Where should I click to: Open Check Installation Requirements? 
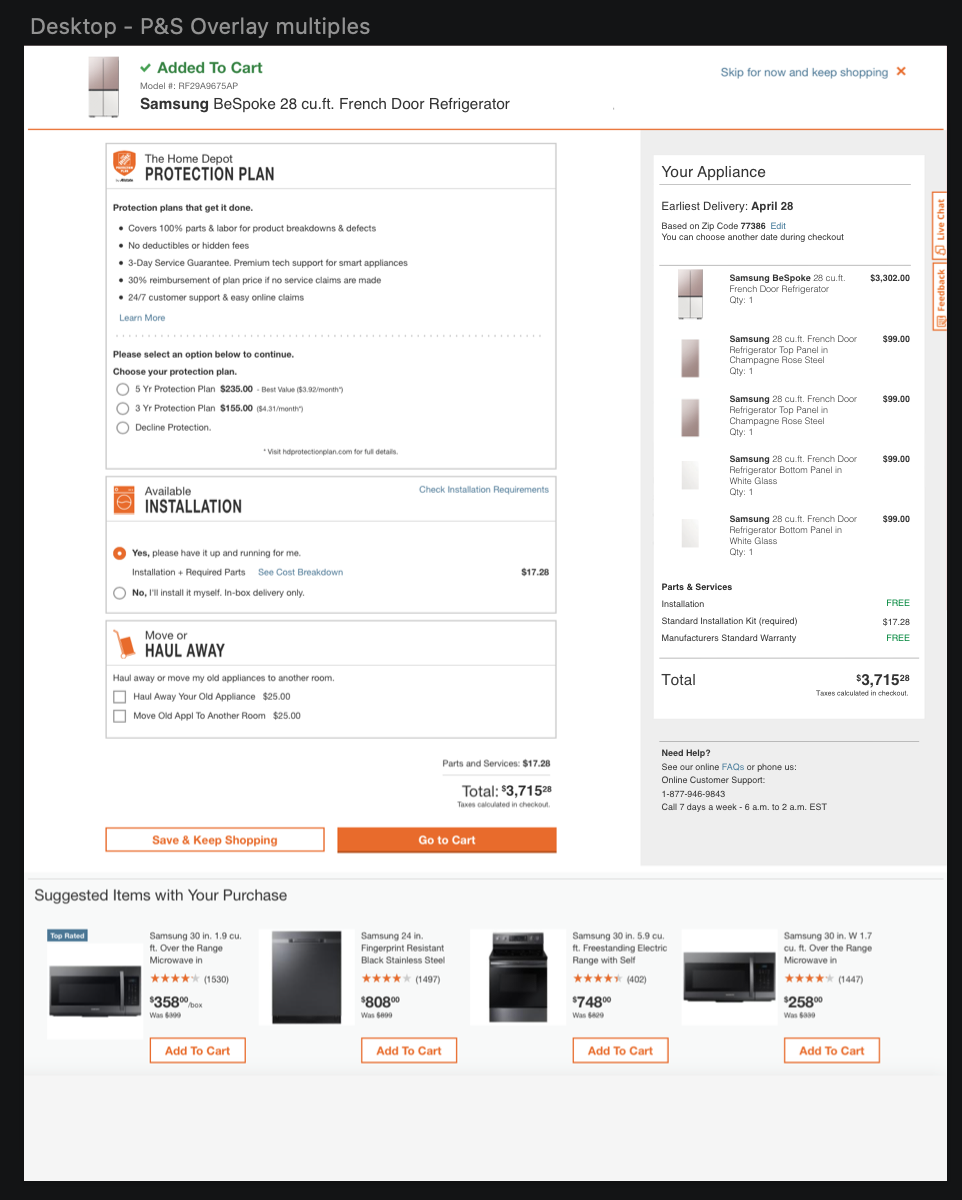(x=484, y=490)
